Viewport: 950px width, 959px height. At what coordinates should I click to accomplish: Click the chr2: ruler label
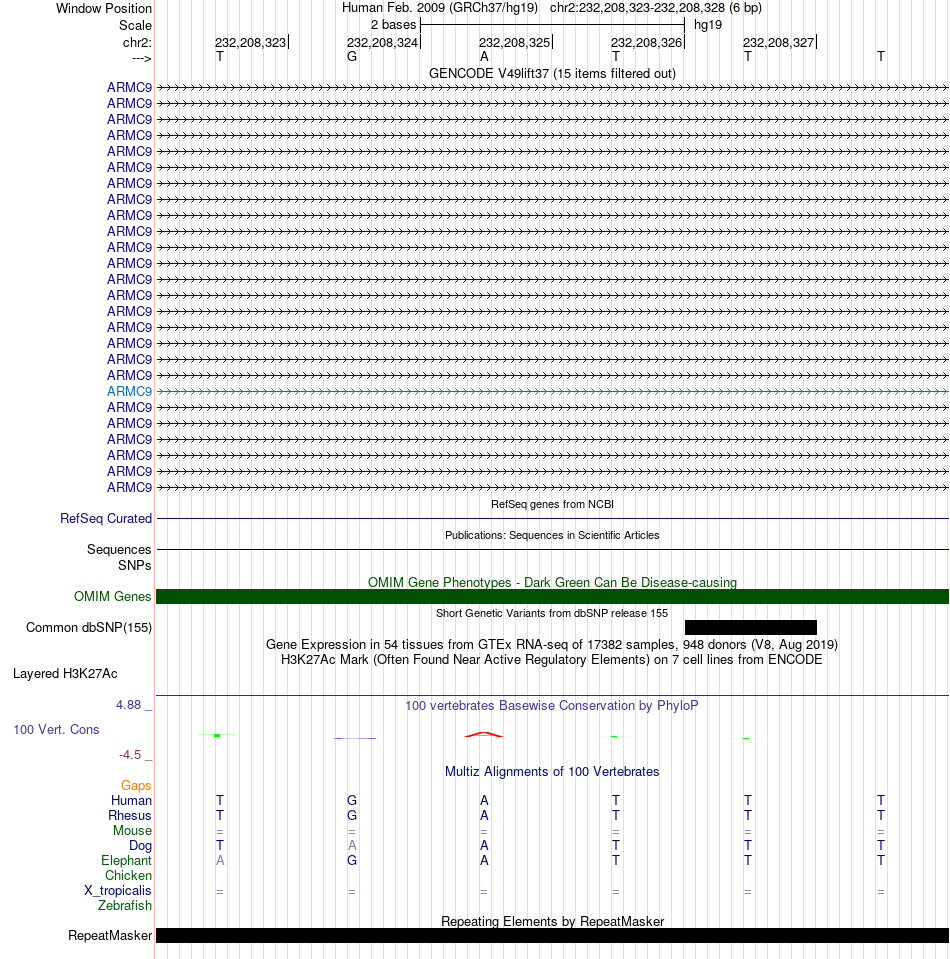(137, 43)
